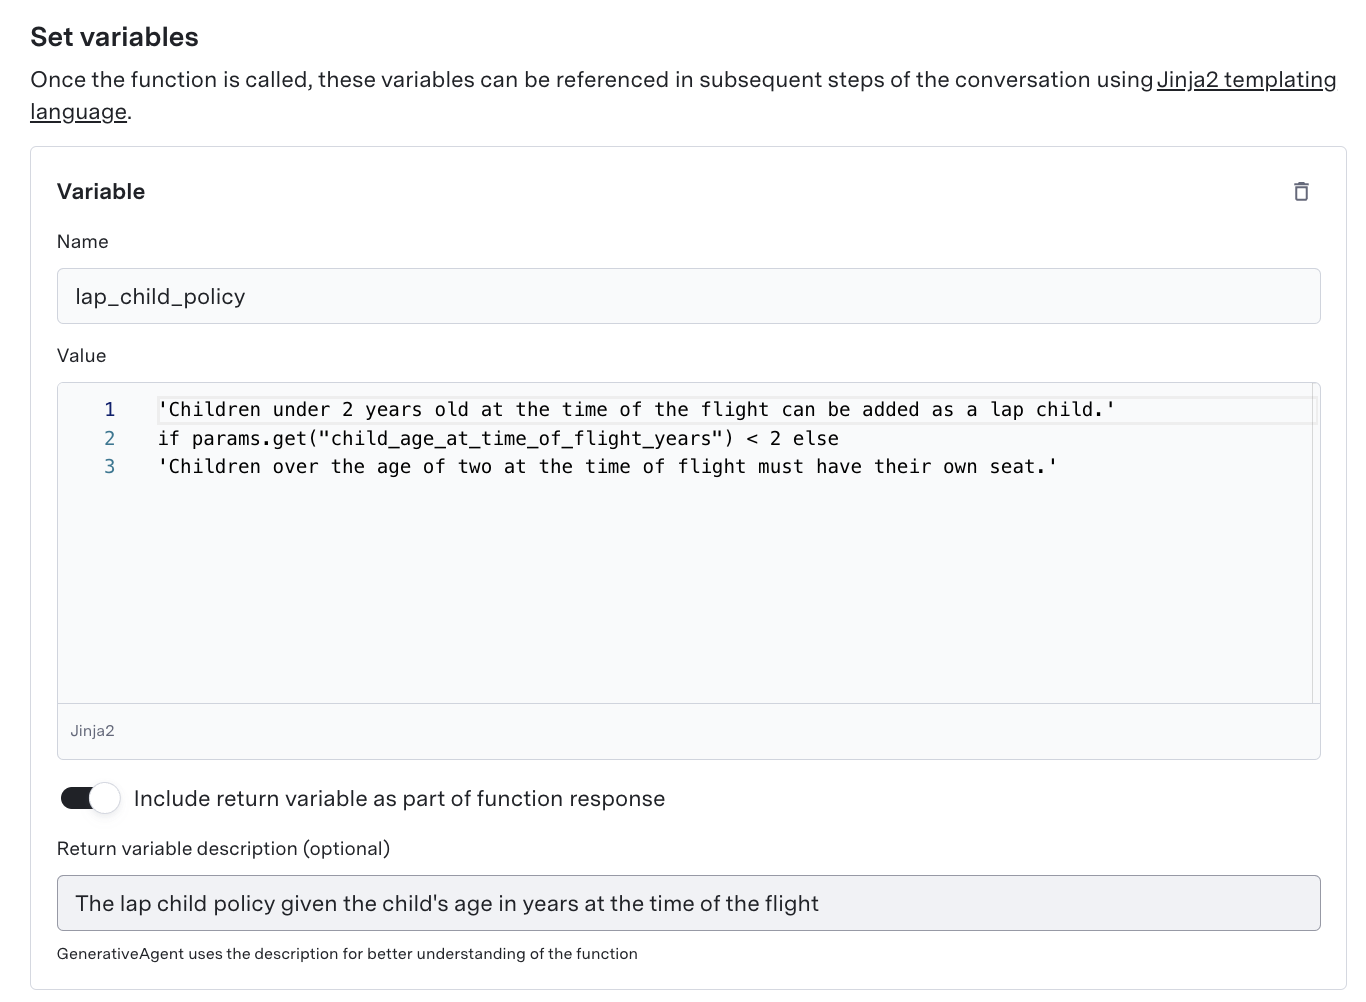Place cursor in code line 1

[x=636, y=409]
